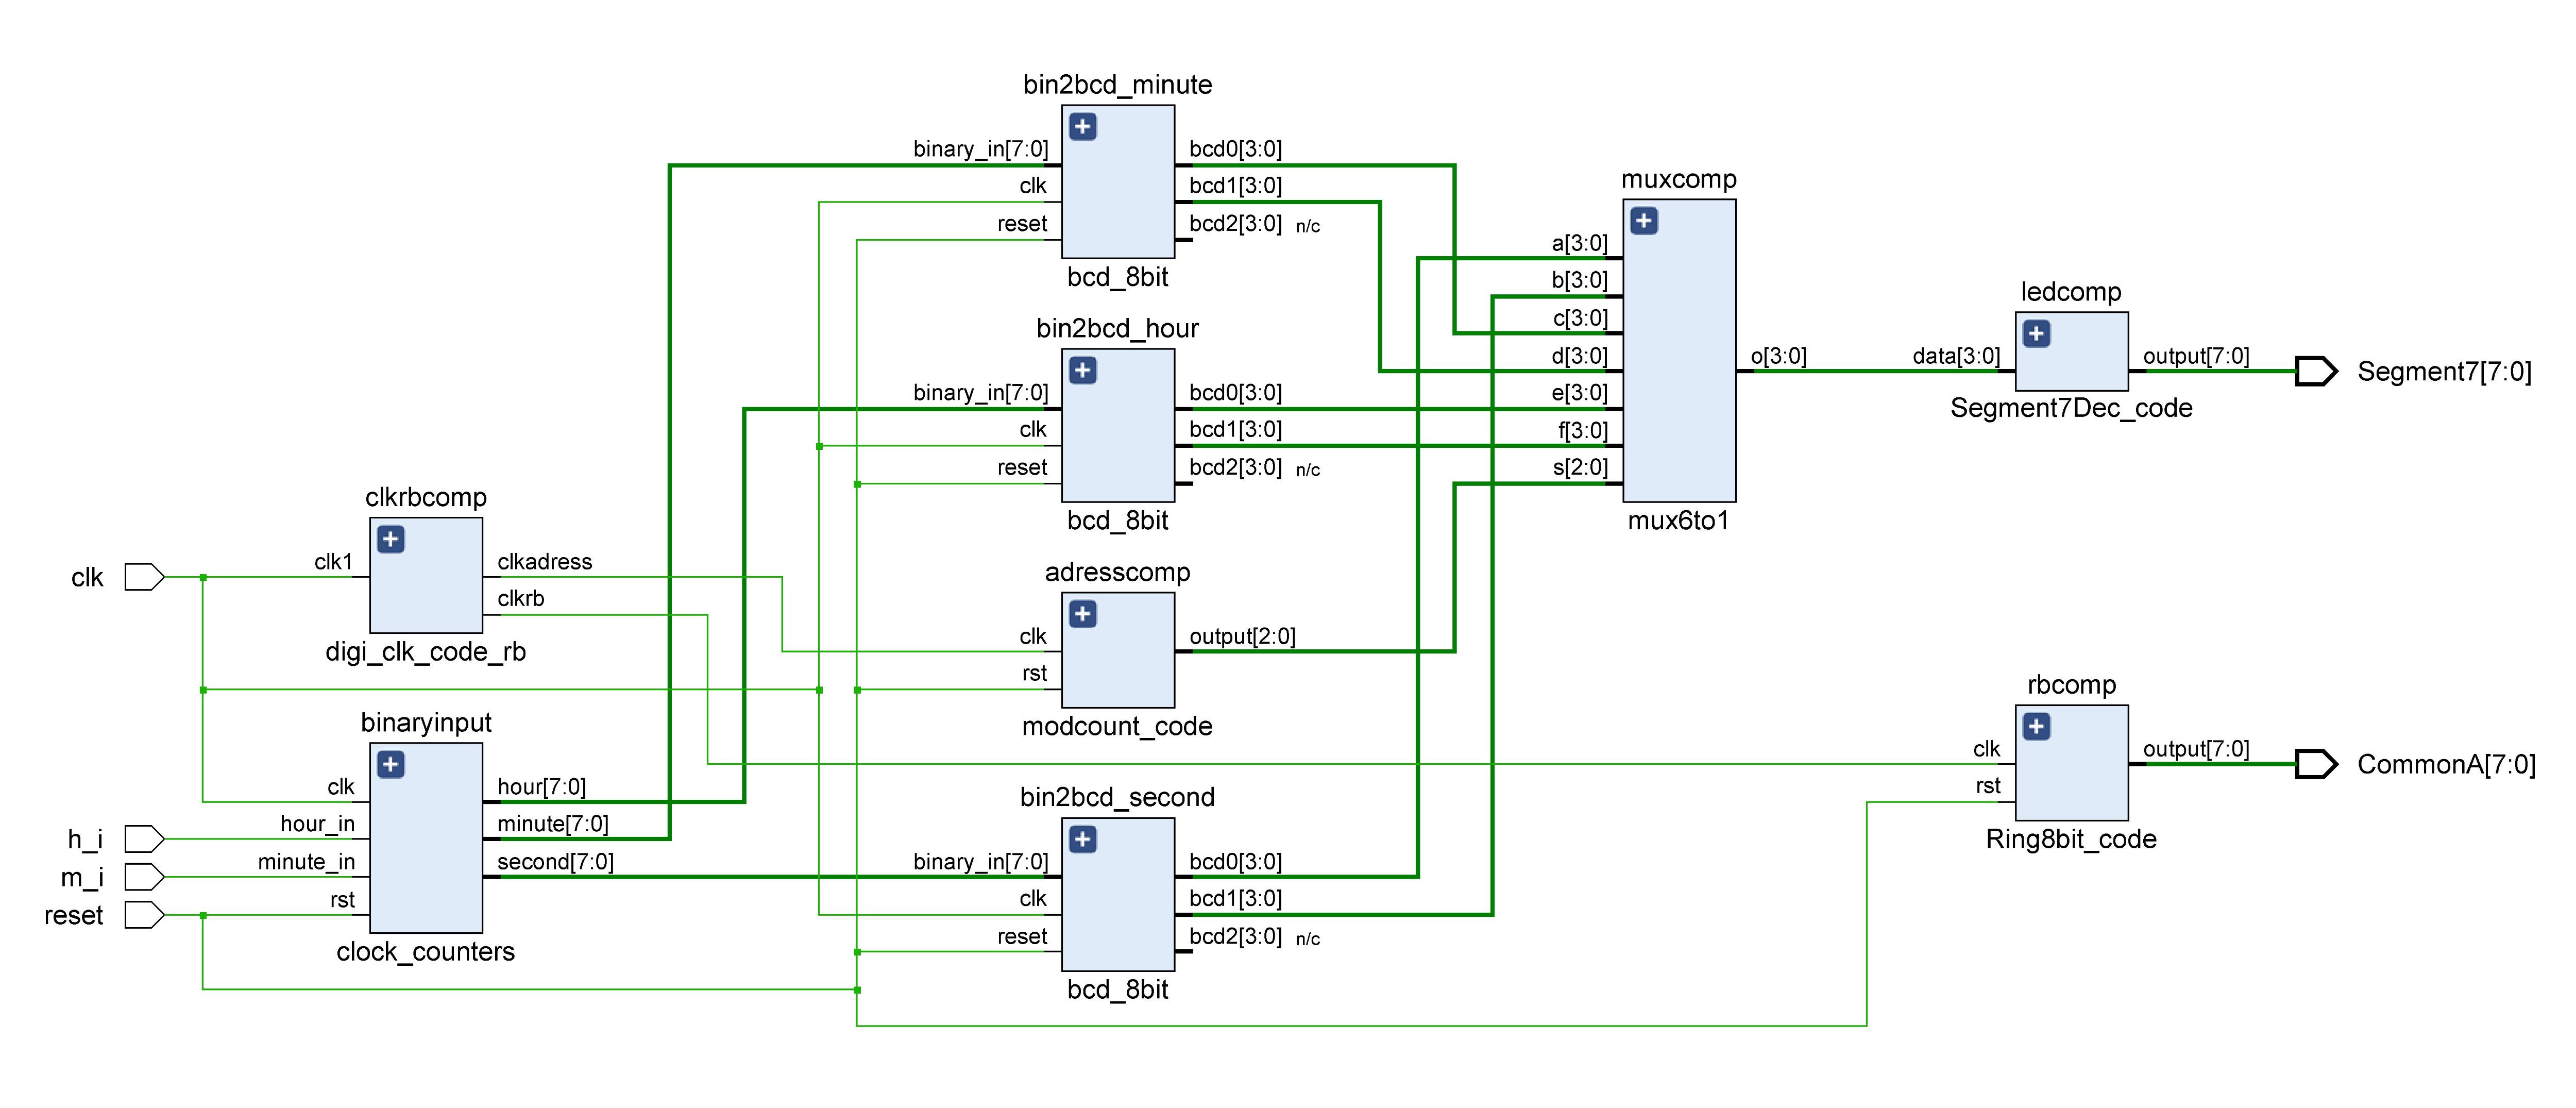Select the CommonA[7:0] output port symbol
Image resolution: width=2576 pixels, height=1108 pixels.
2316,764
